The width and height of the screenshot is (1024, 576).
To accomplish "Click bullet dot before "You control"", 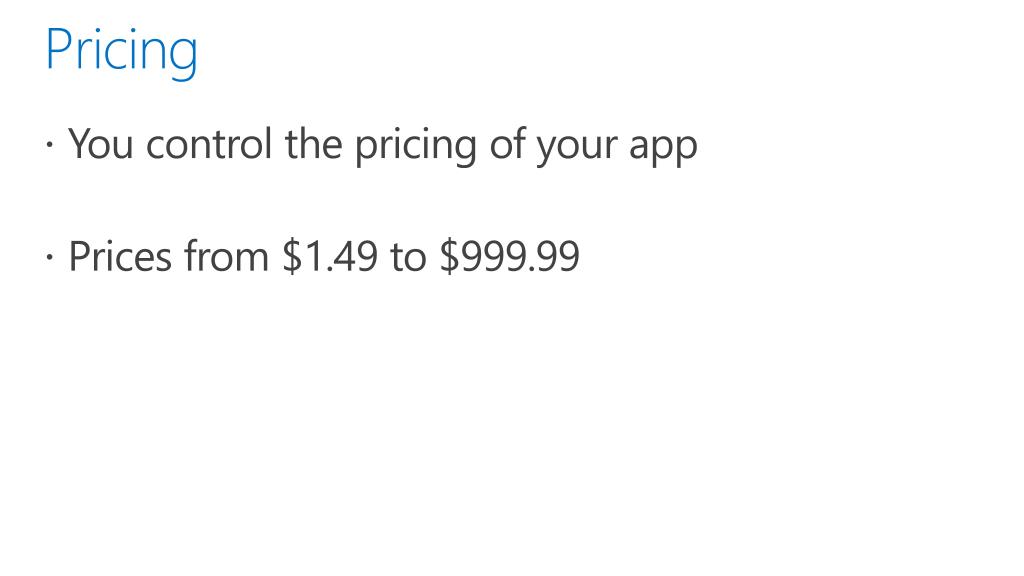I will tap(50, 145).
